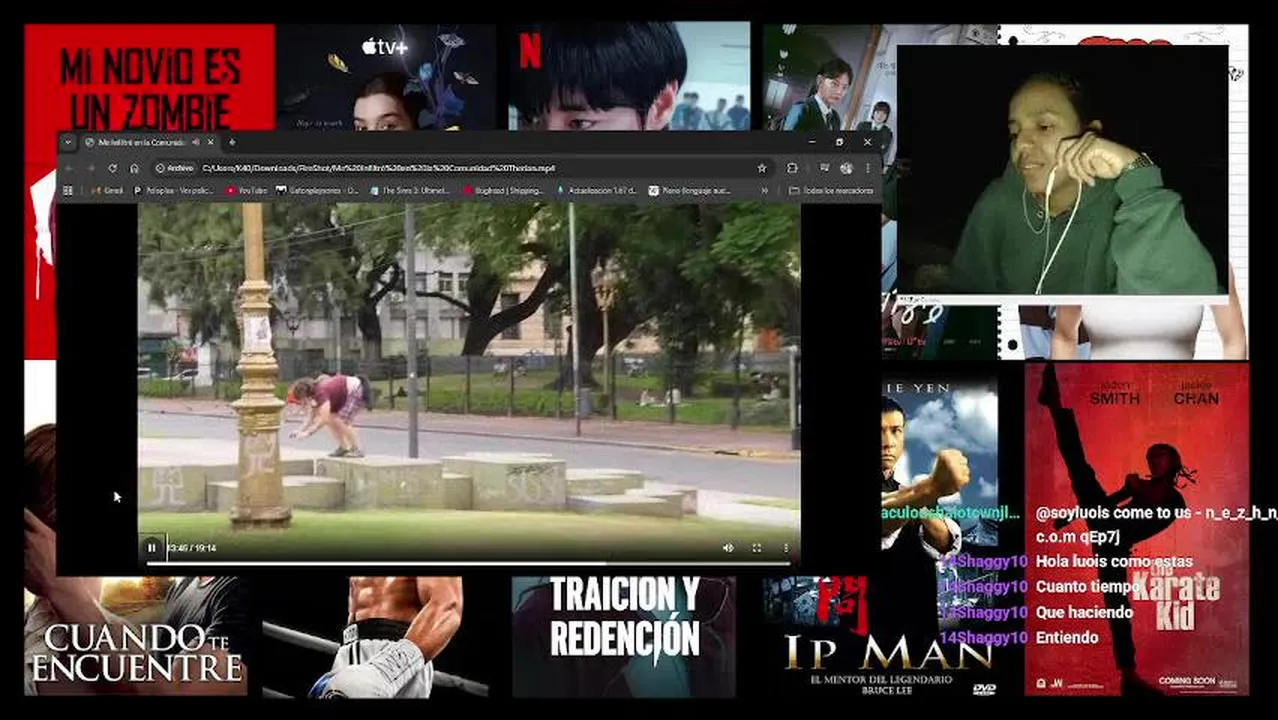Image resolution: width=1278 pixels, height=720 pixels.
Task: Mute the tab using its speaker icon
Action: pos(196,143)
